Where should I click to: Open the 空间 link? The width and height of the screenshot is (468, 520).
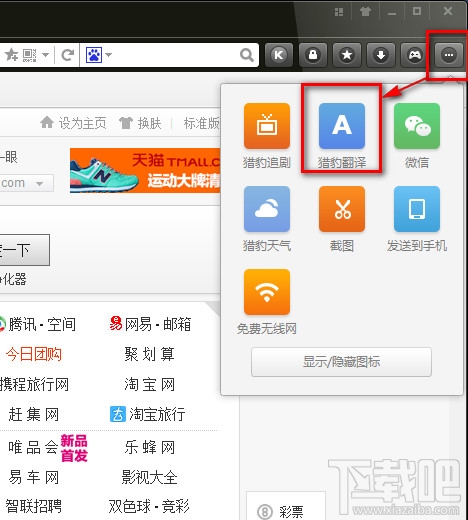coord(62,324)
